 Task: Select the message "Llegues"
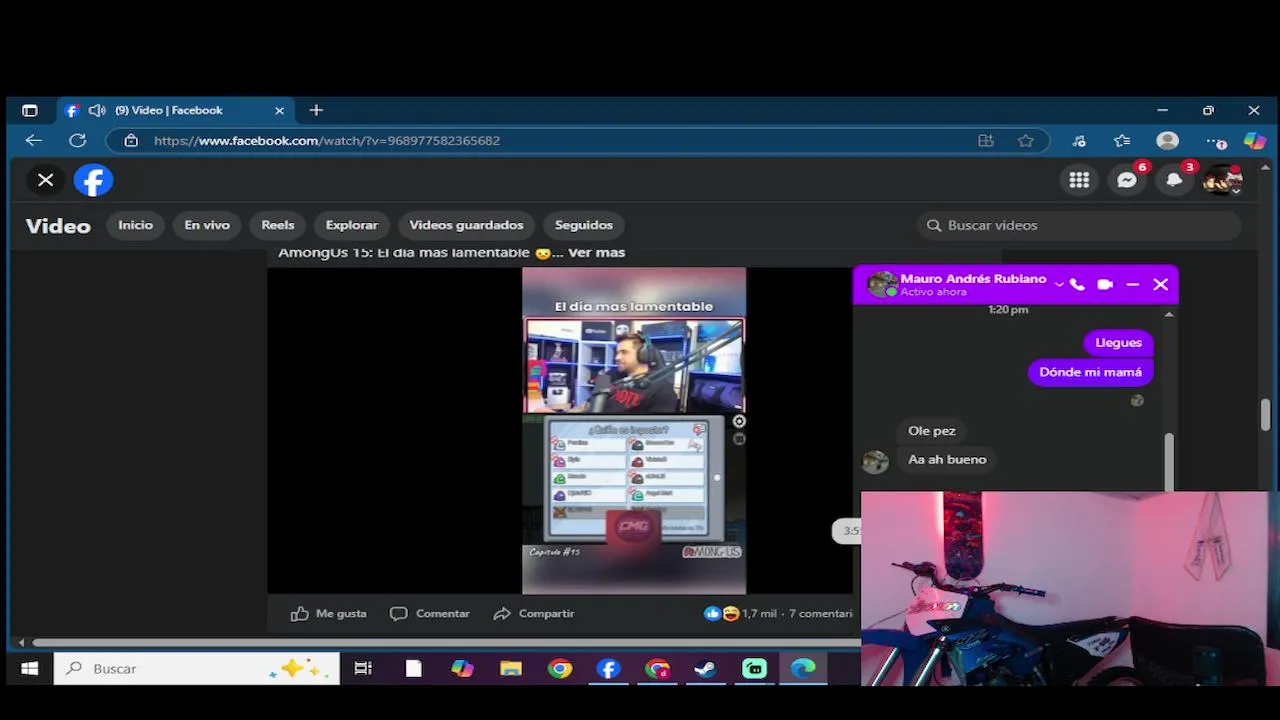[x=1118, y=343]
